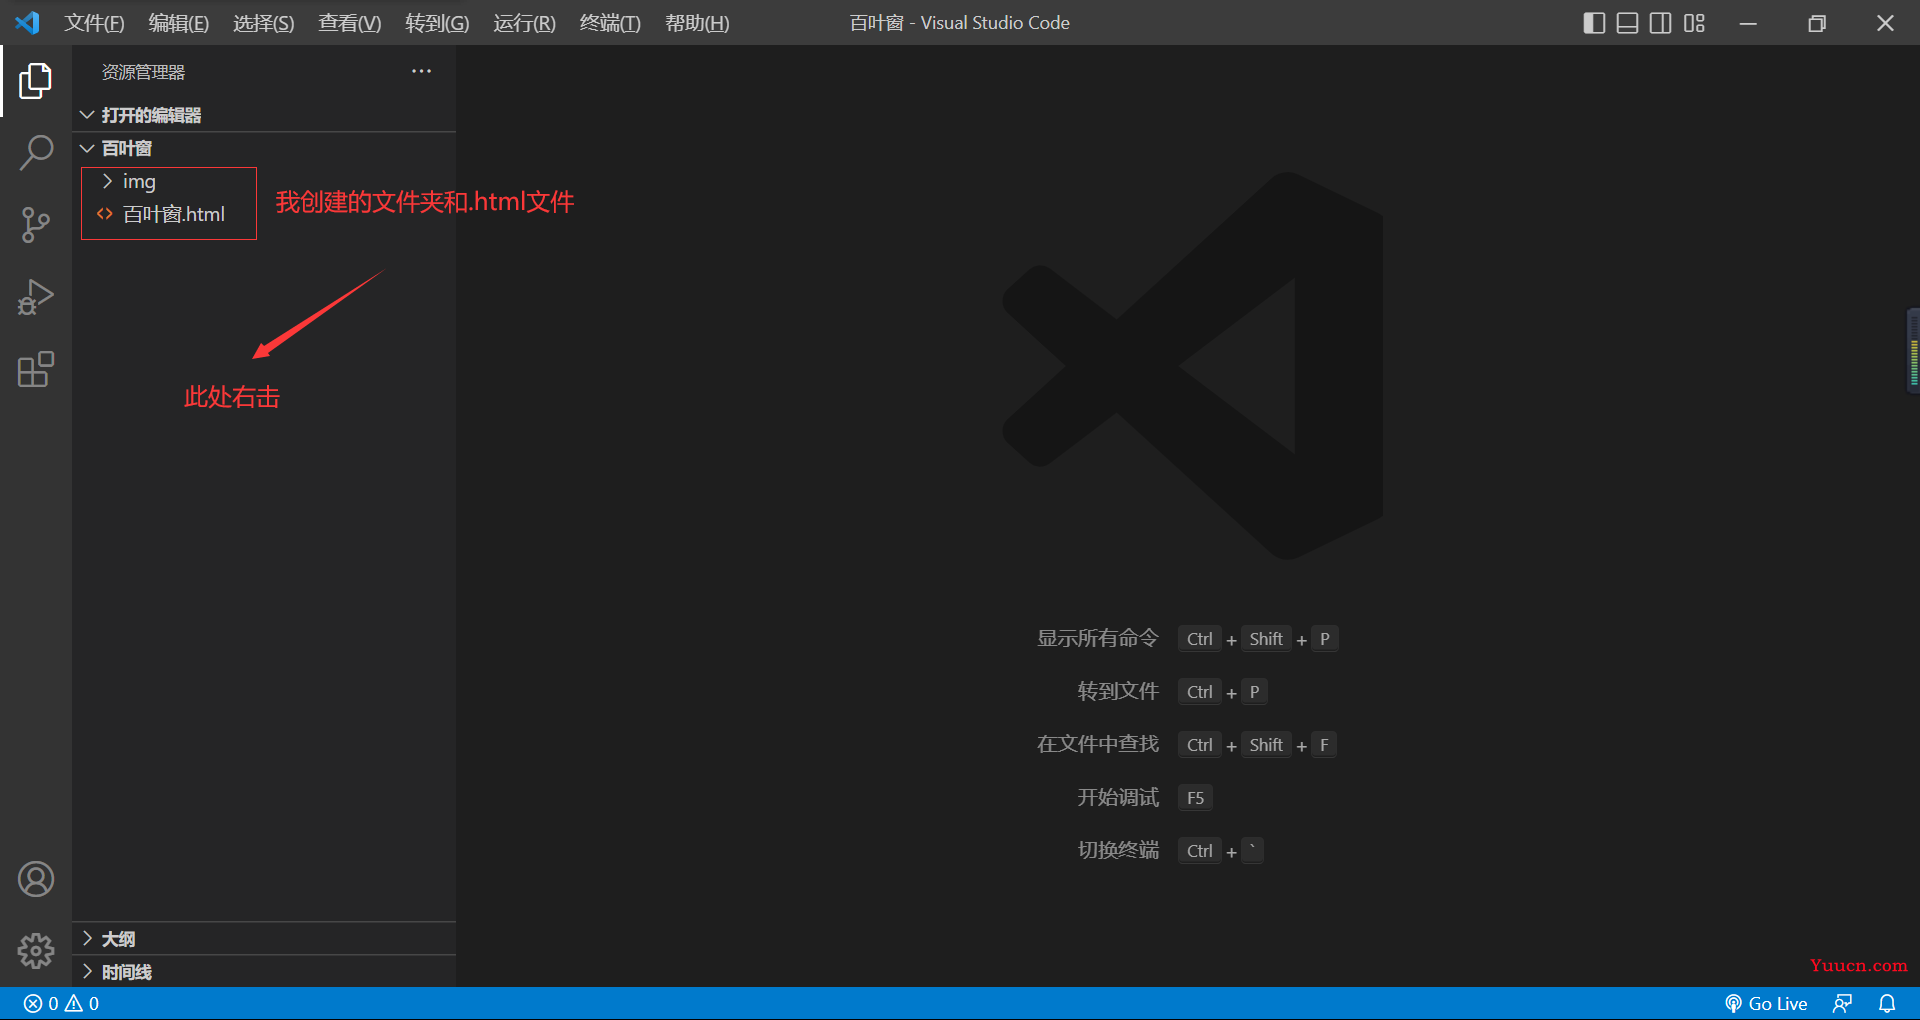Screen dimensions: 1920x1020
Task: Toggle the bottom panel layout
Action: pos(1627,23)
